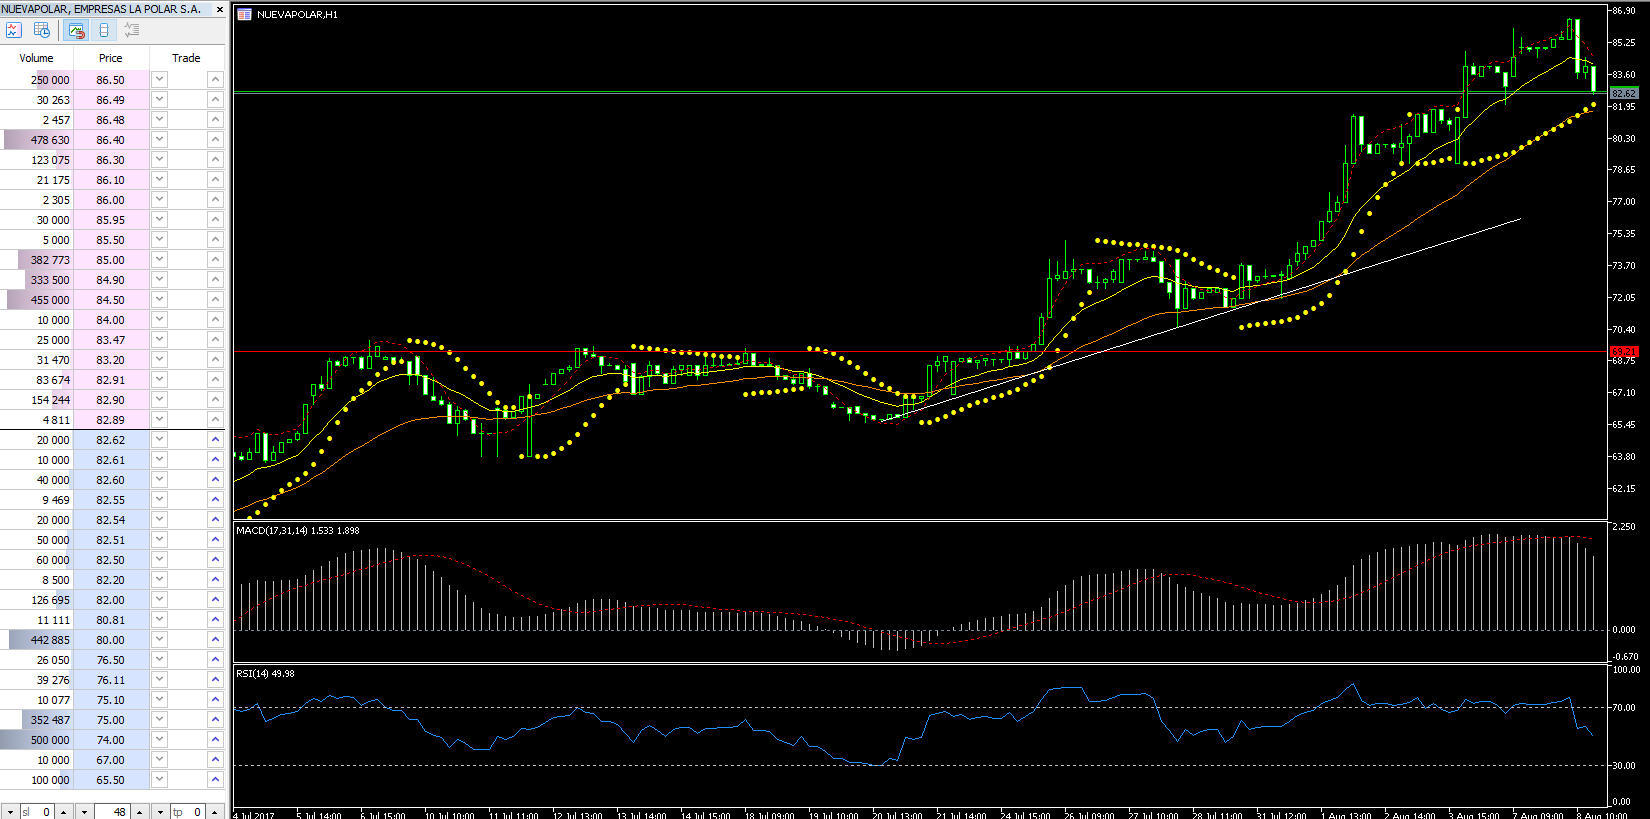This screenshot has height=819, width=1650.
Task: Click the Volume column header
Action: (x=37, y=58)
